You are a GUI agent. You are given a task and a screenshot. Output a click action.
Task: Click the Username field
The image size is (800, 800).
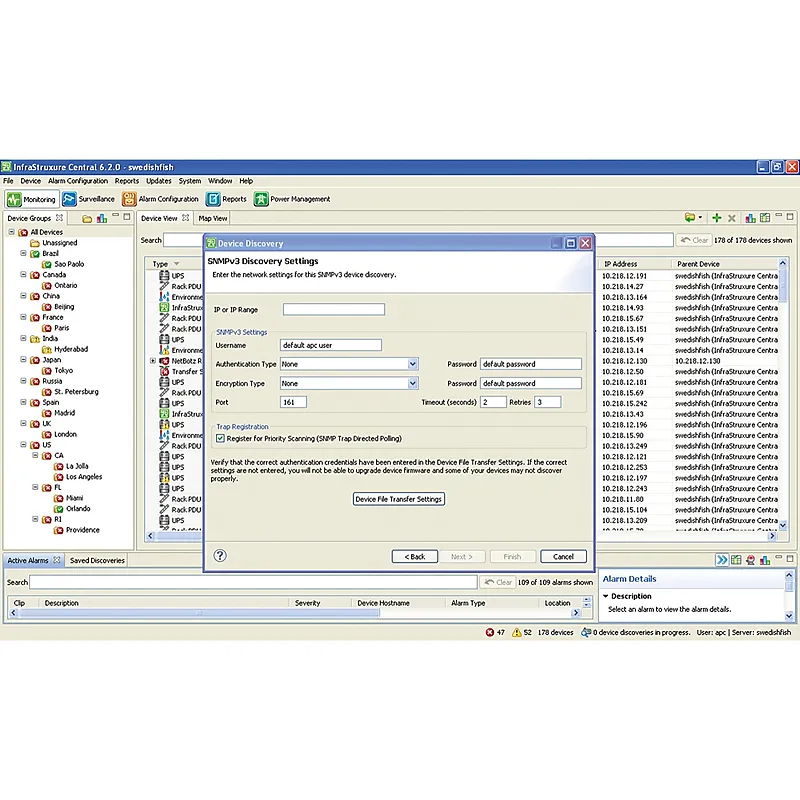click(331, 345)
